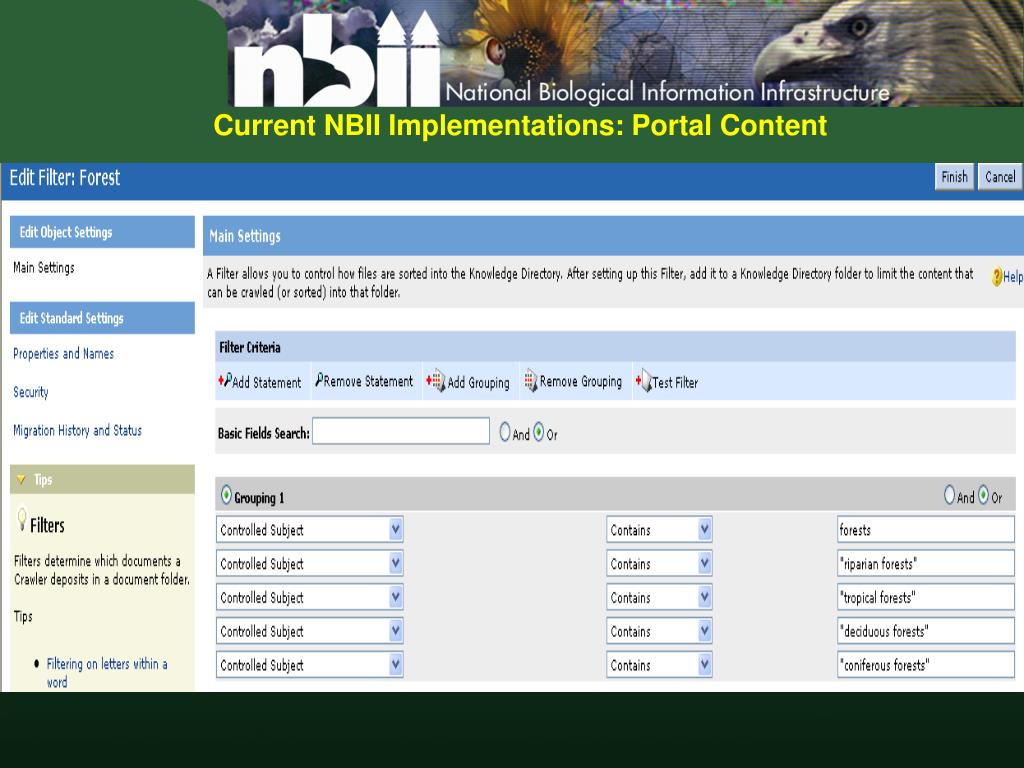This screenshot has height=768, width=1024.
Task: Click the Add Statement label
Action: pyautogui.click(x=266, y=383)
